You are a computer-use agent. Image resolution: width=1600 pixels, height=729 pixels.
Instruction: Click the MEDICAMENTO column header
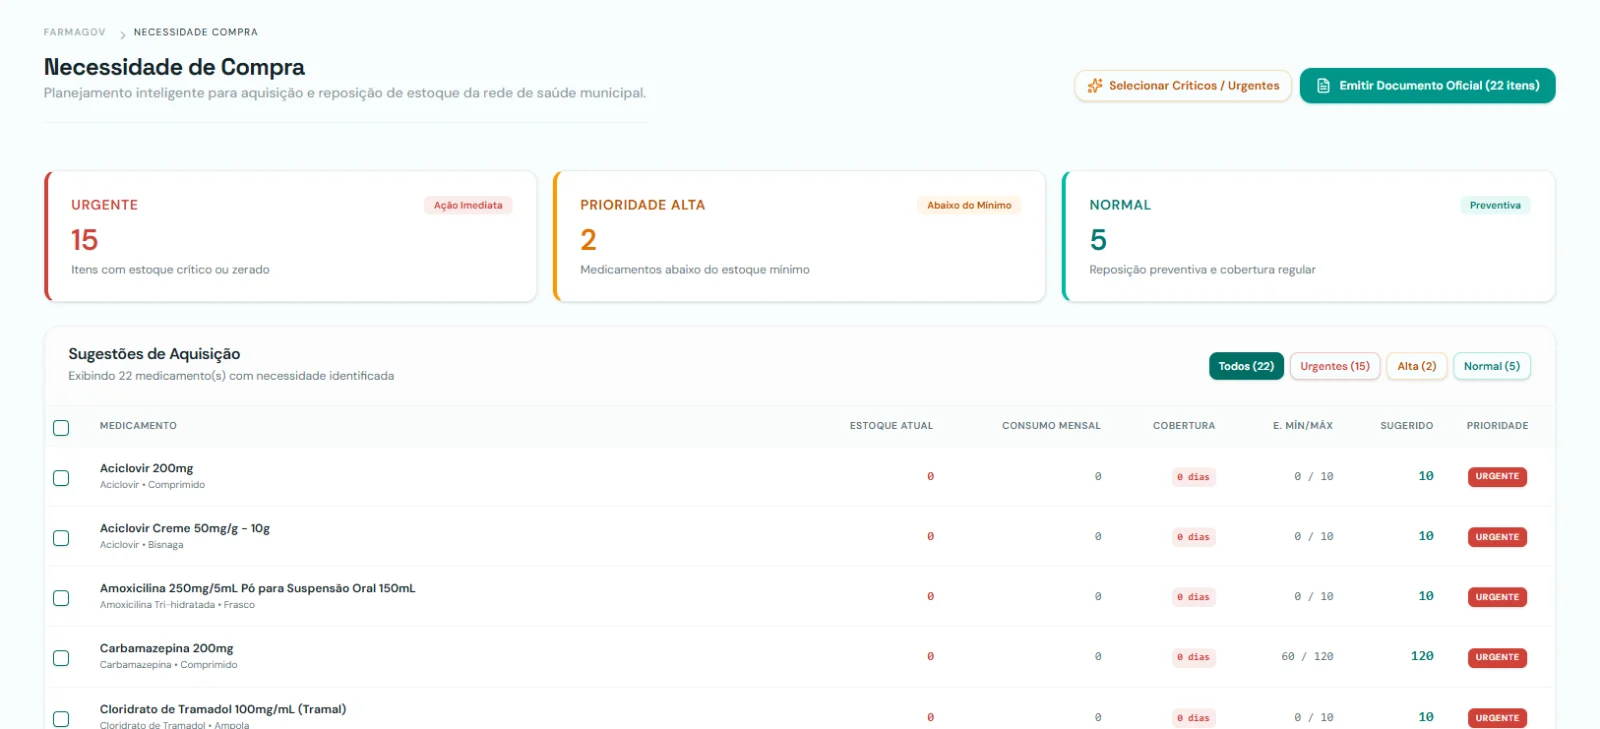tap(138, 426)
